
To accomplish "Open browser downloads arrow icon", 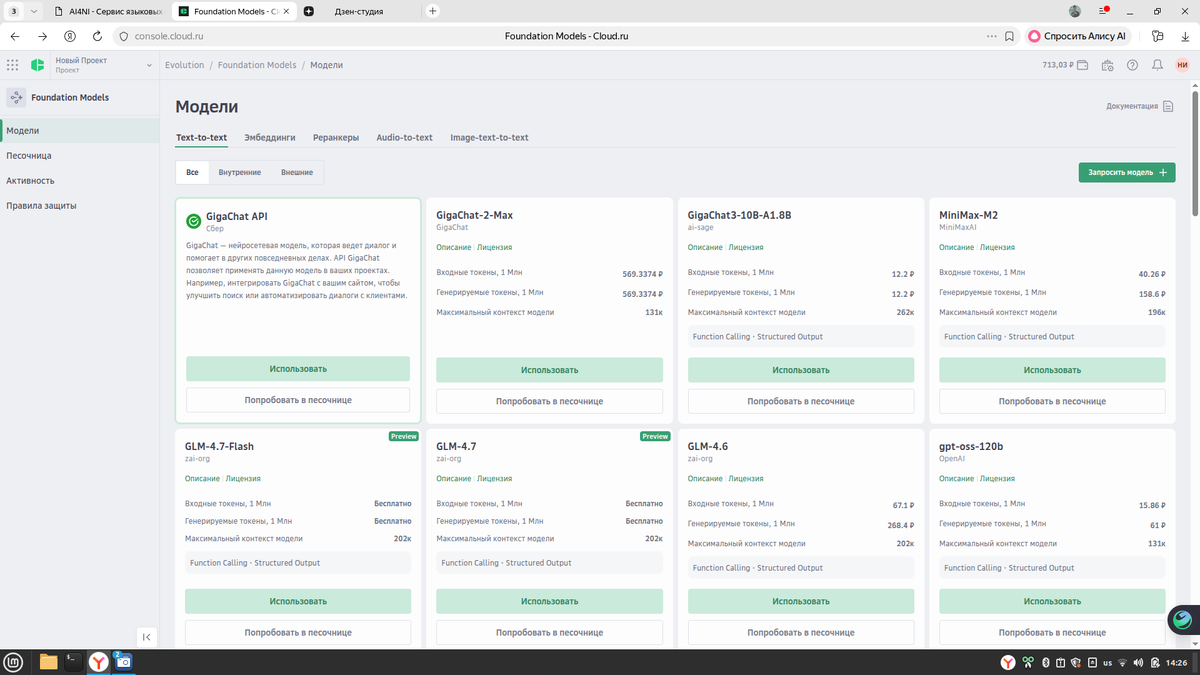I will (x=1183, y=36).
